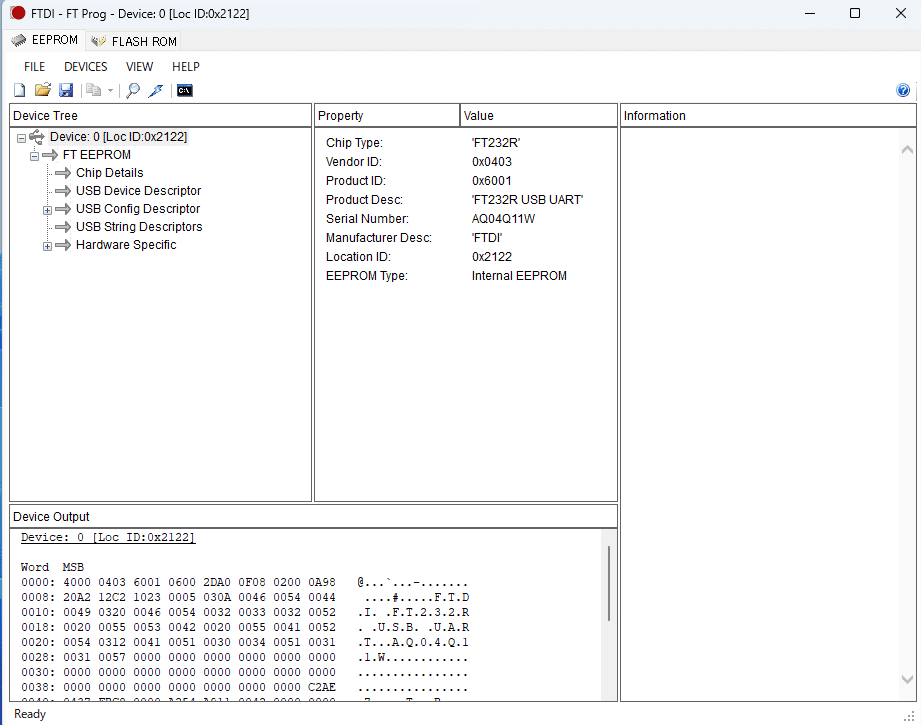This screenshot has height=725, width=921.
Task: Click the New template icon in toolbar
Action: (x=19, y=90)
